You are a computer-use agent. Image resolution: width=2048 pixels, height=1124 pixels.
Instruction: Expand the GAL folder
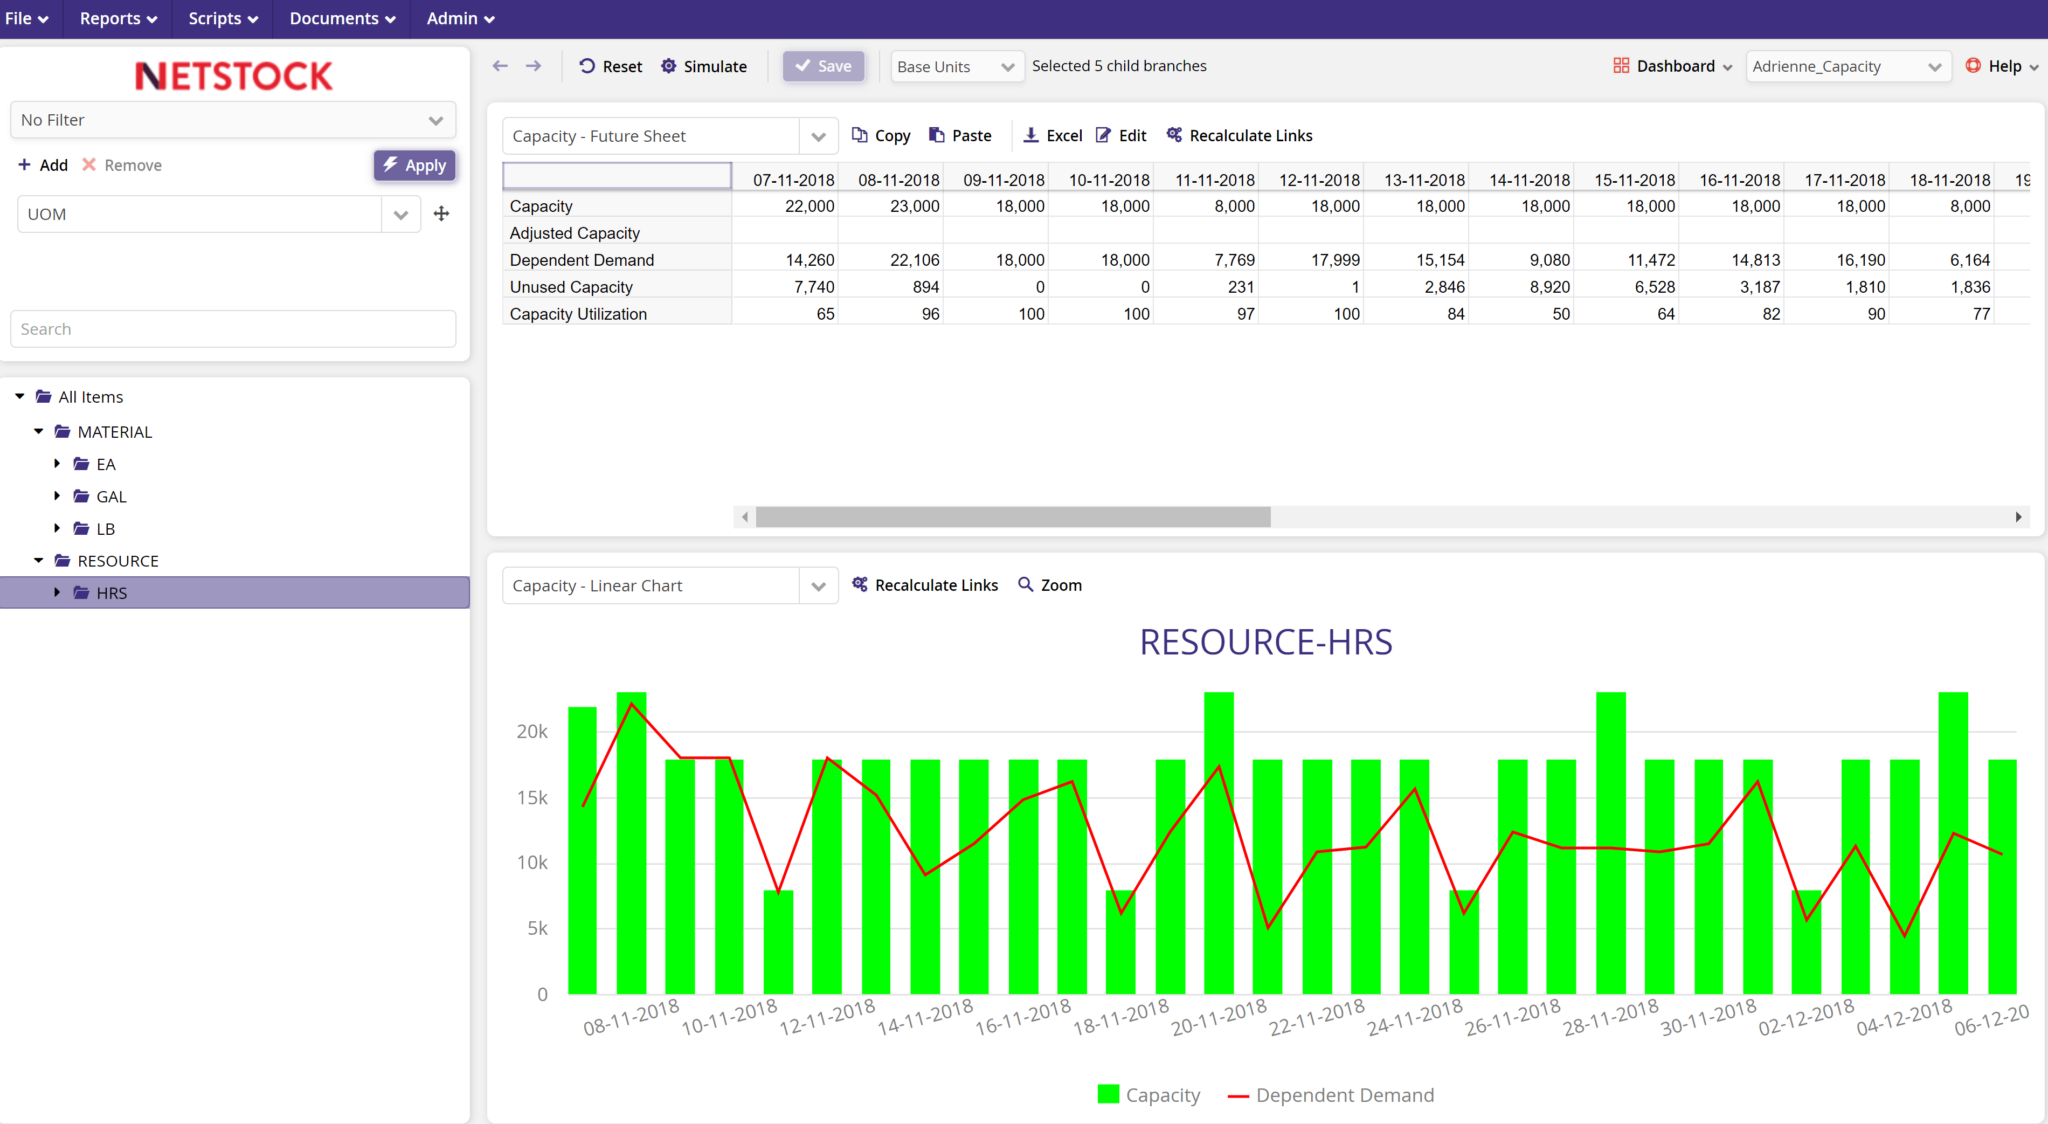point(57,496)
